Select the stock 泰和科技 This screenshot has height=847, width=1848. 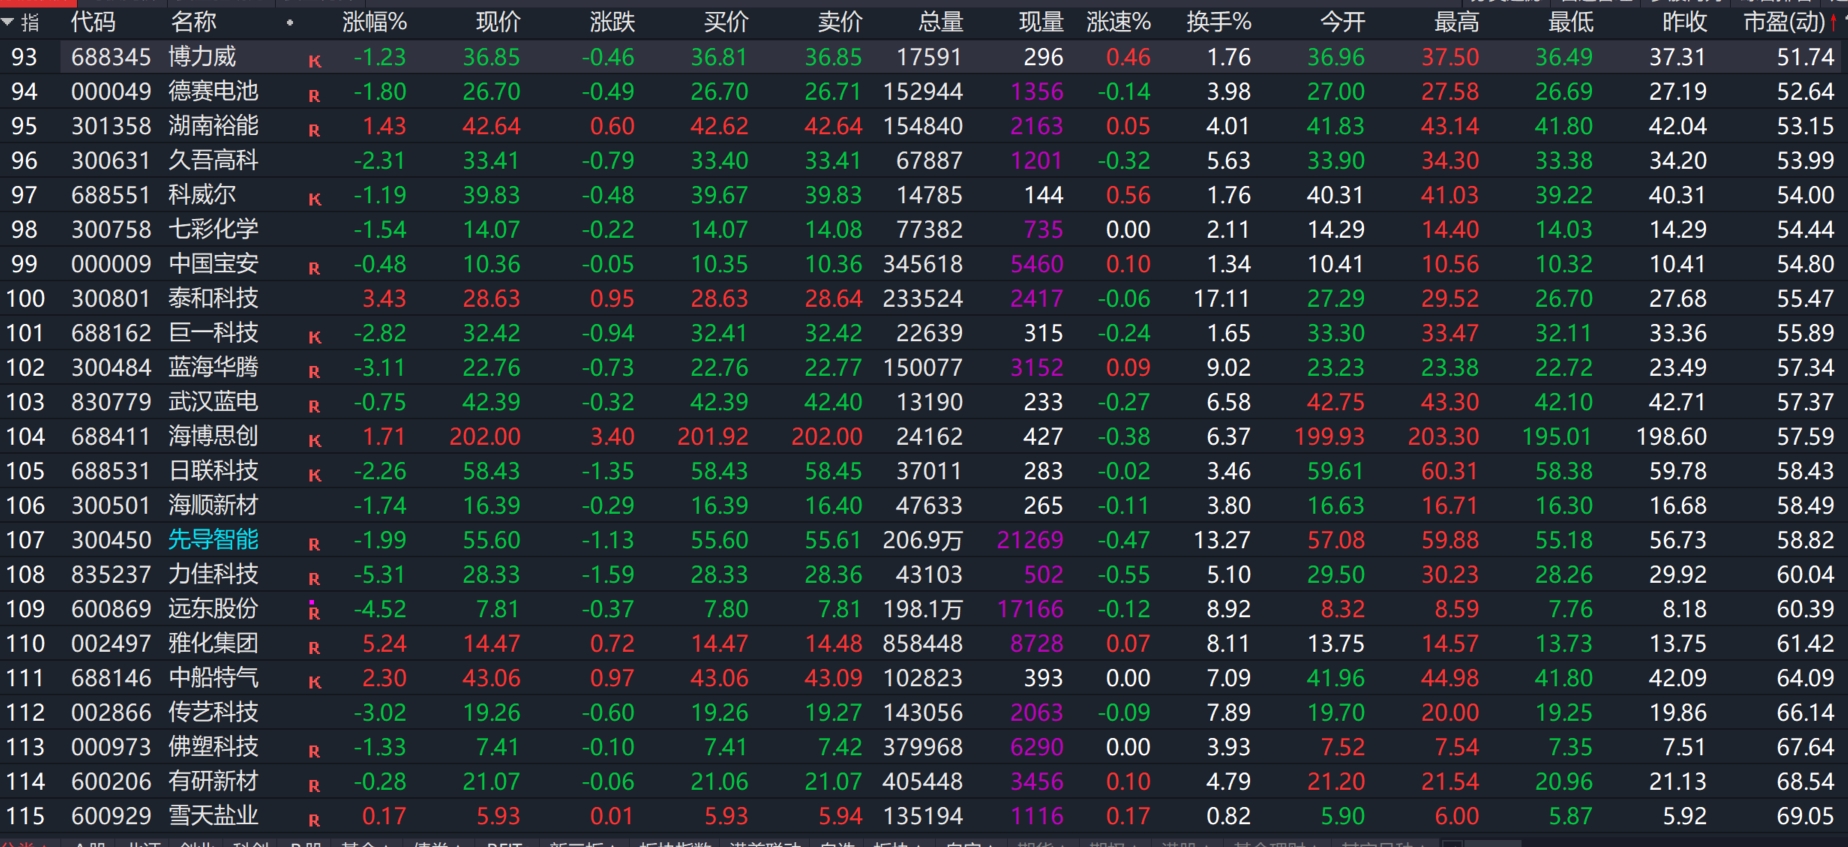[214, 299]
